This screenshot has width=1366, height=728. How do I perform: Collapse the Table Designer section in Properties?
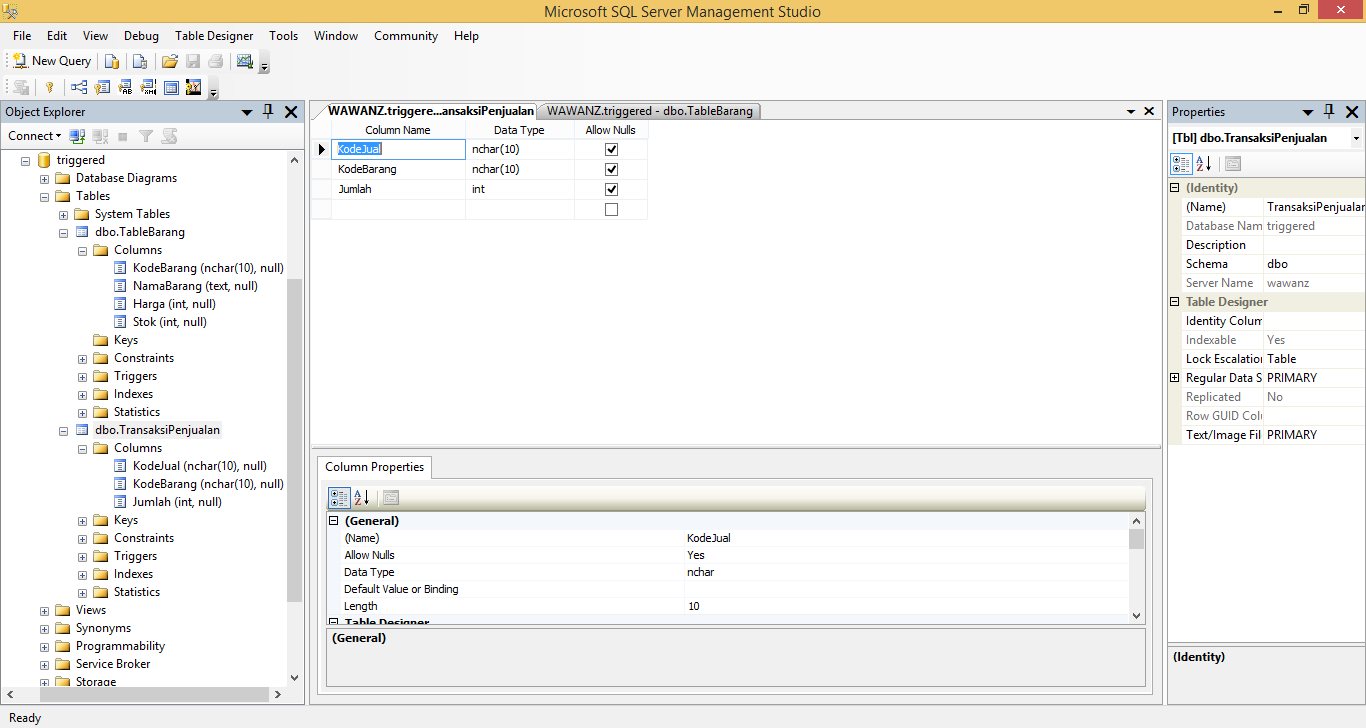[1175, 302]
